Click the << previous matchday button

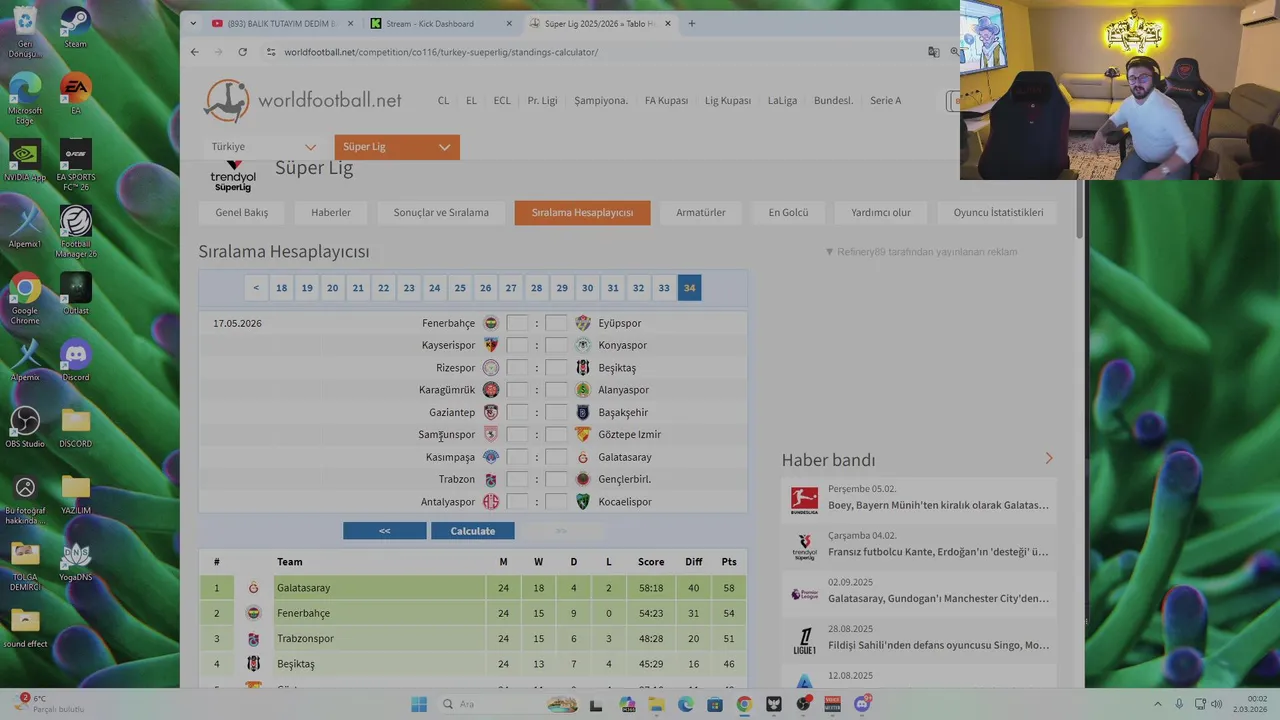pyautogui.click(x=384, y=531)
